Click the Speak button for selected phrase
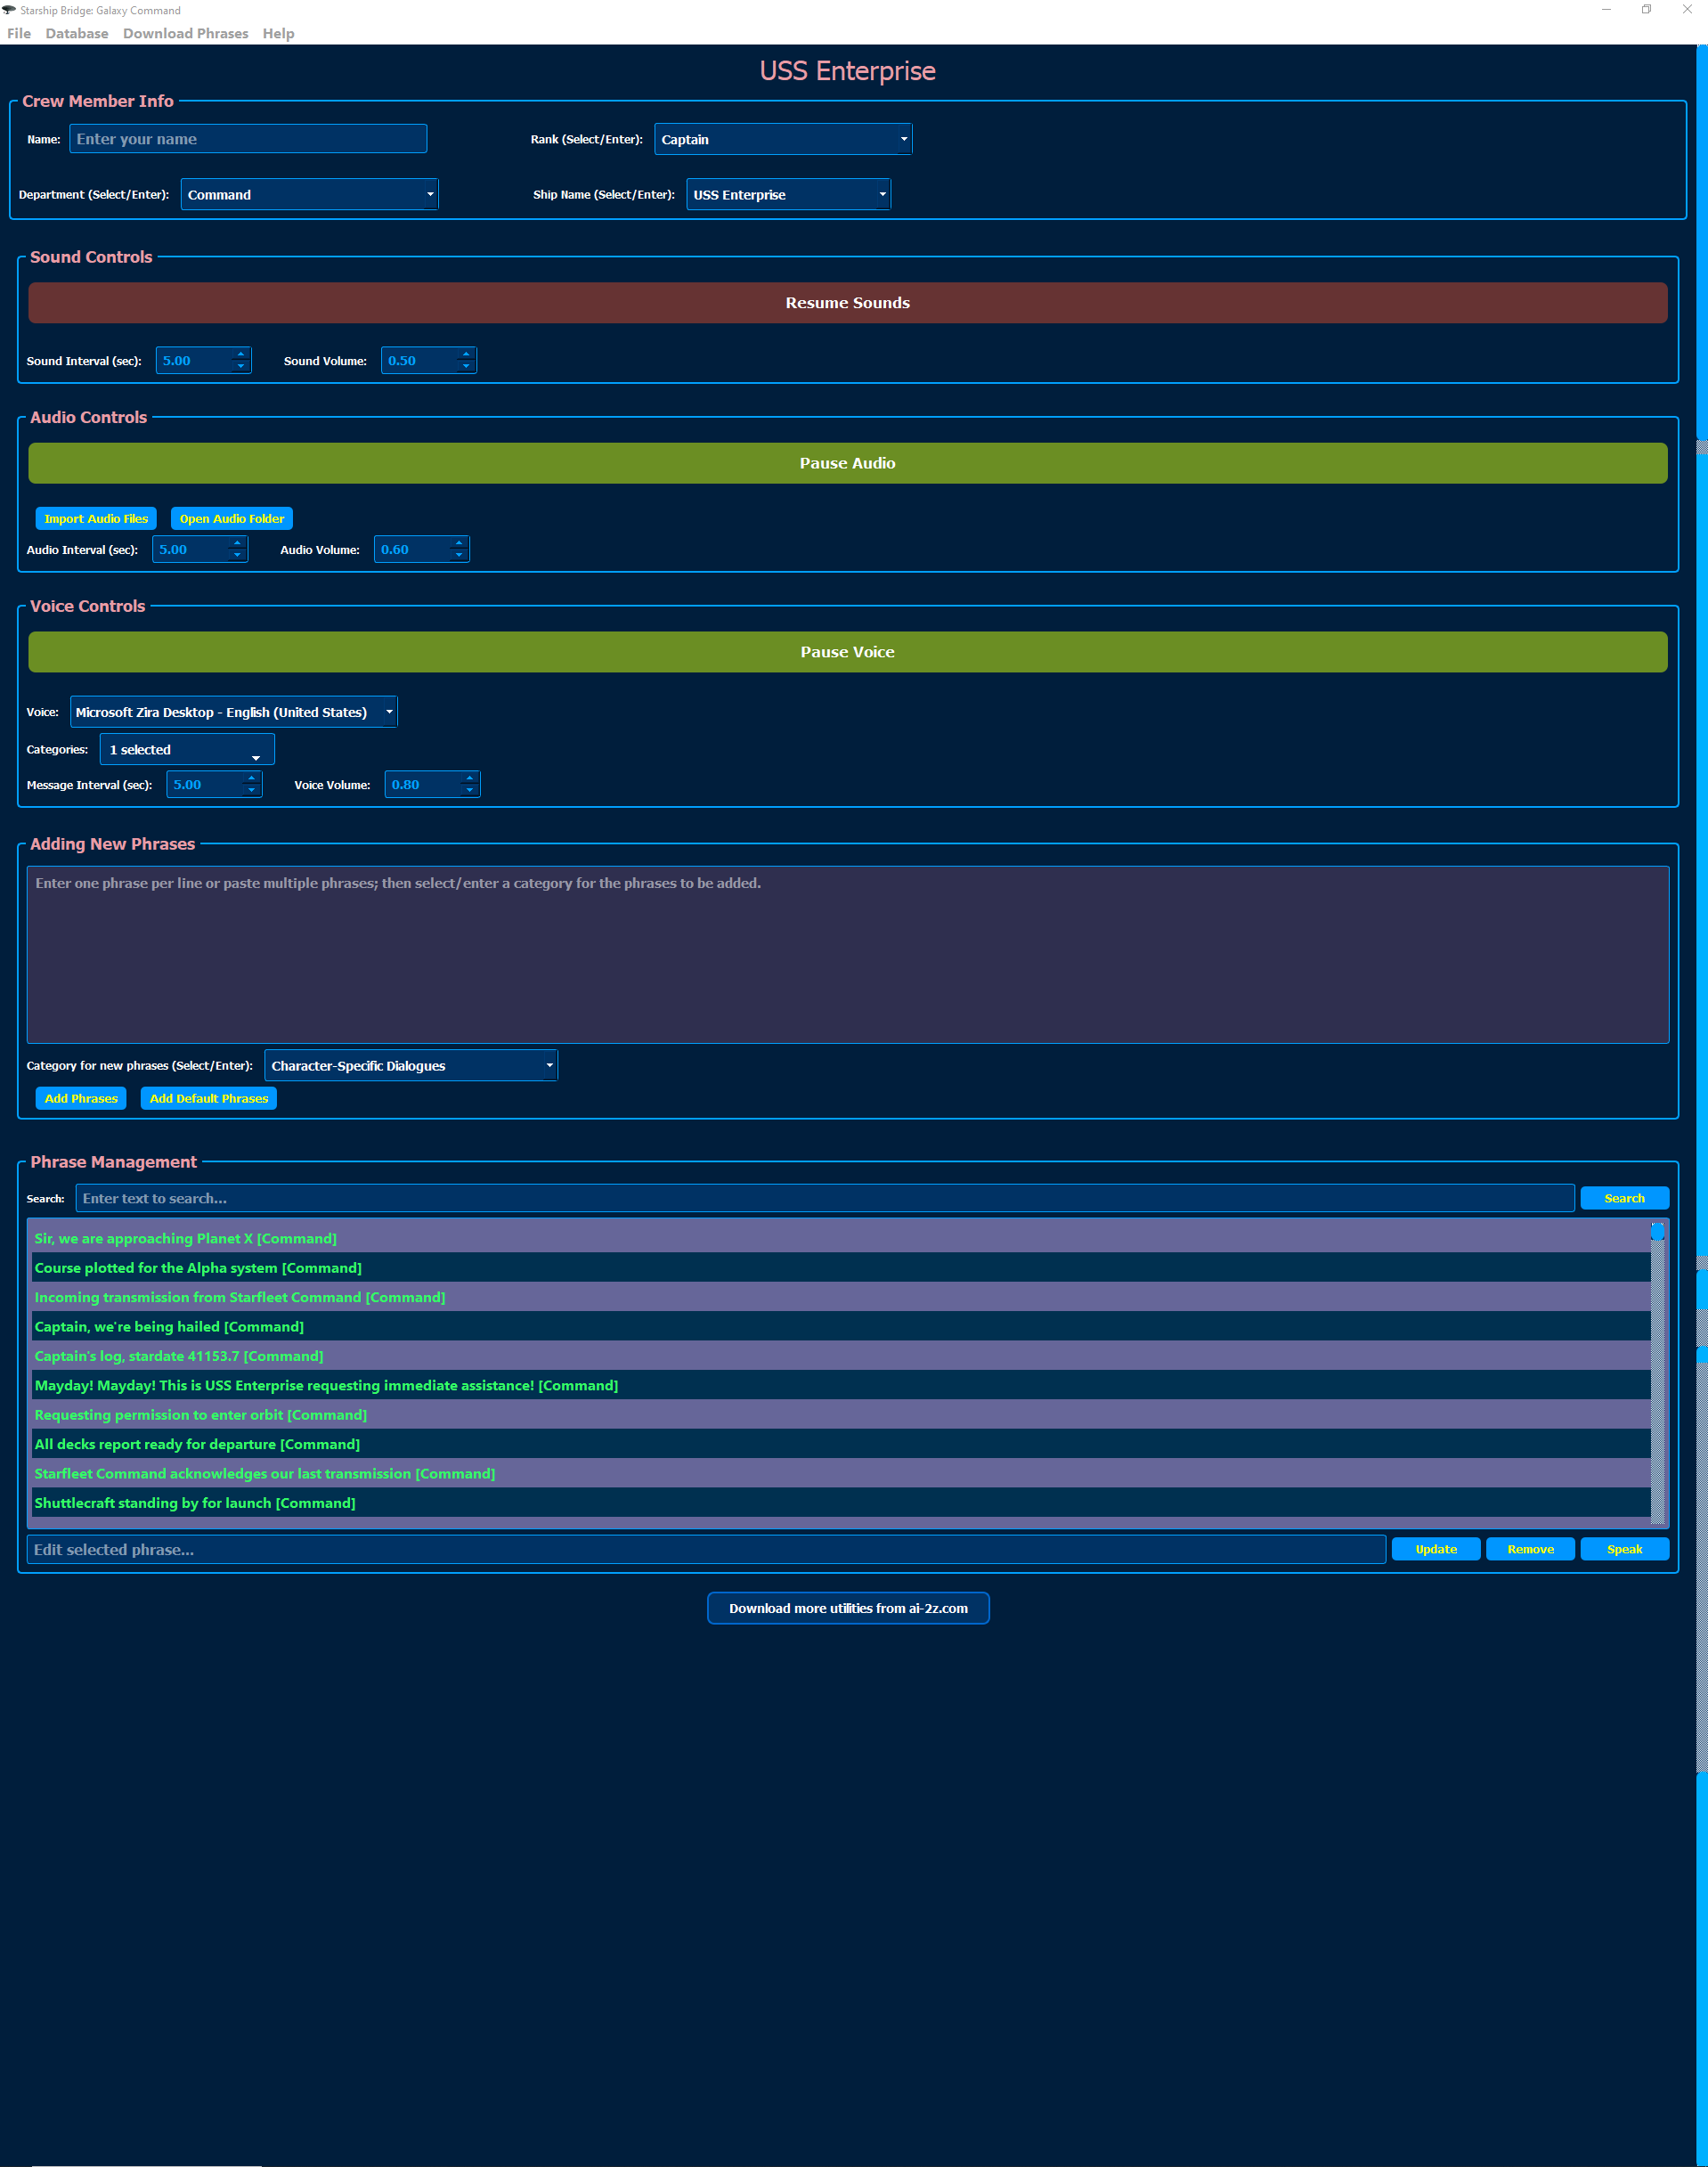Screen dimensions: 1708x2167 [1623, 1549]
